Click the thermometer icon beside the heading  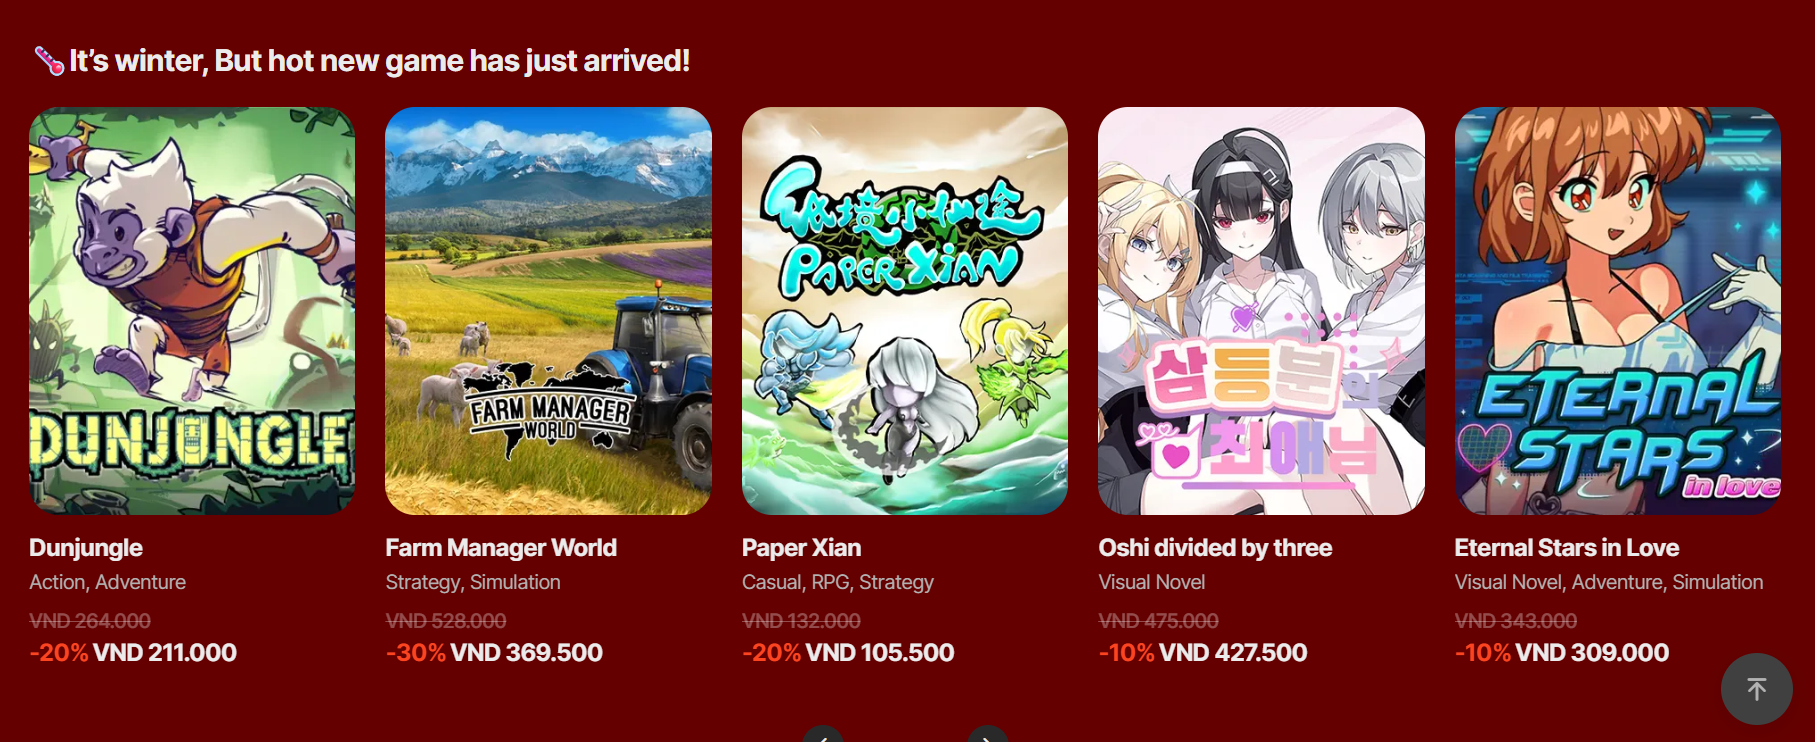point(48,61)
